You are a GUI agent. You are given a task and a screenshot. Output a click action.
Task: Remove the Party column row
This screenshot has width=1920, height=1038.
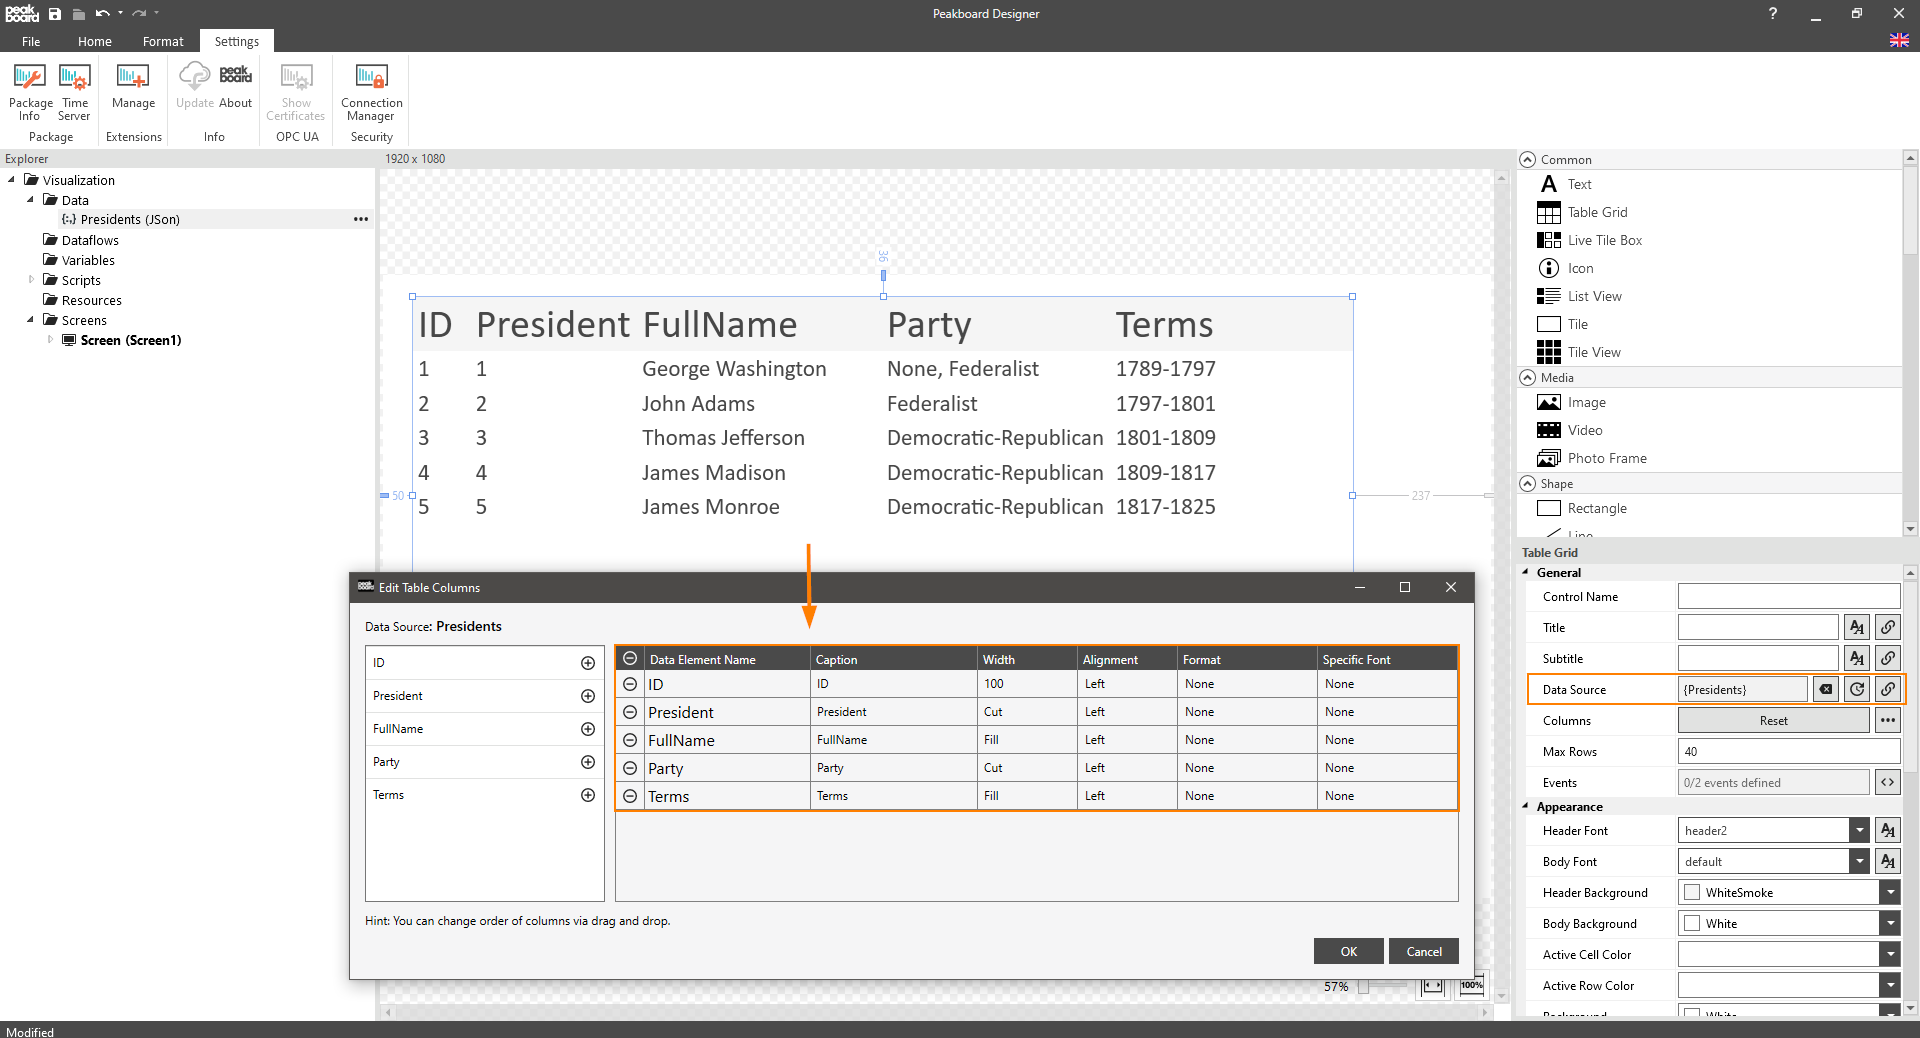tap(630, 768)
